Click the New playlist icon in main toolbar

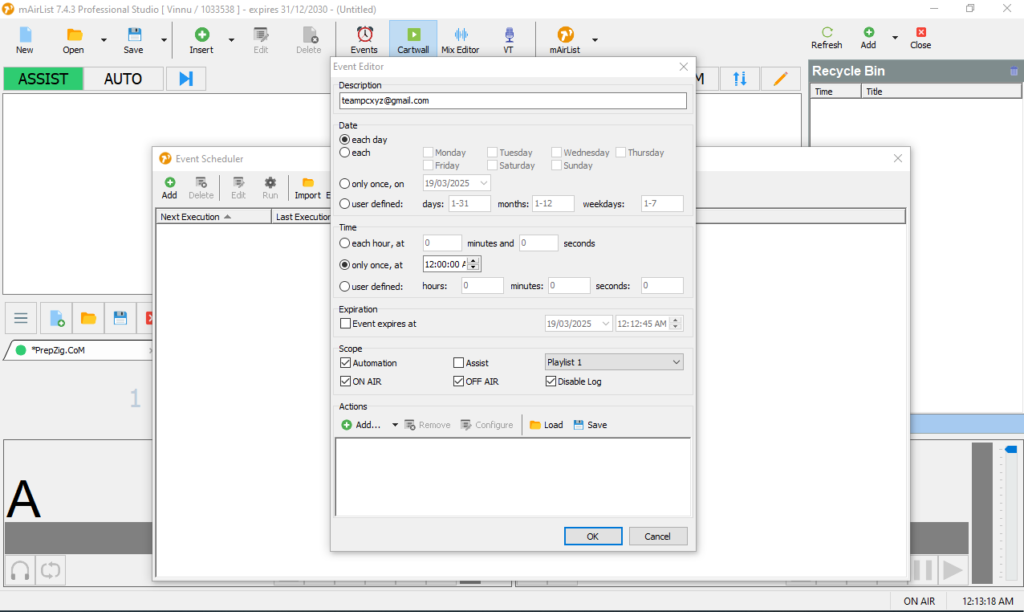(x=25, y=40)
